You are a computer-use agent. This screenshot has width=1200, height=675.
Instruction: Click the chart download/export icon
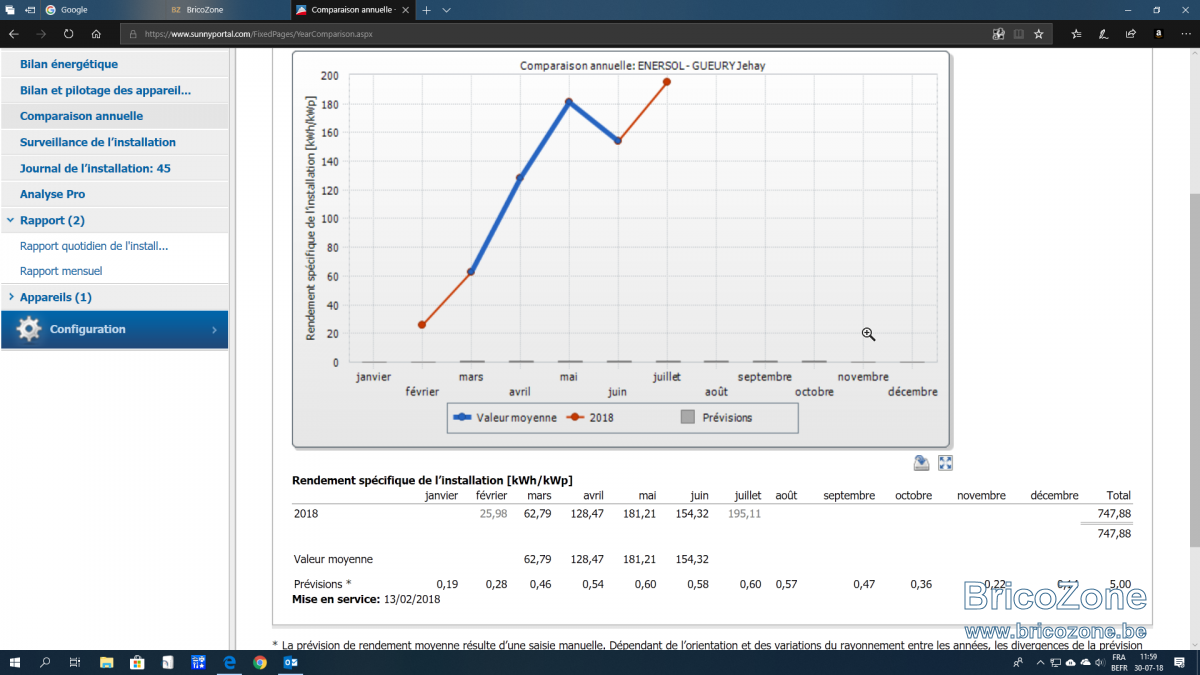click(922, 463)
